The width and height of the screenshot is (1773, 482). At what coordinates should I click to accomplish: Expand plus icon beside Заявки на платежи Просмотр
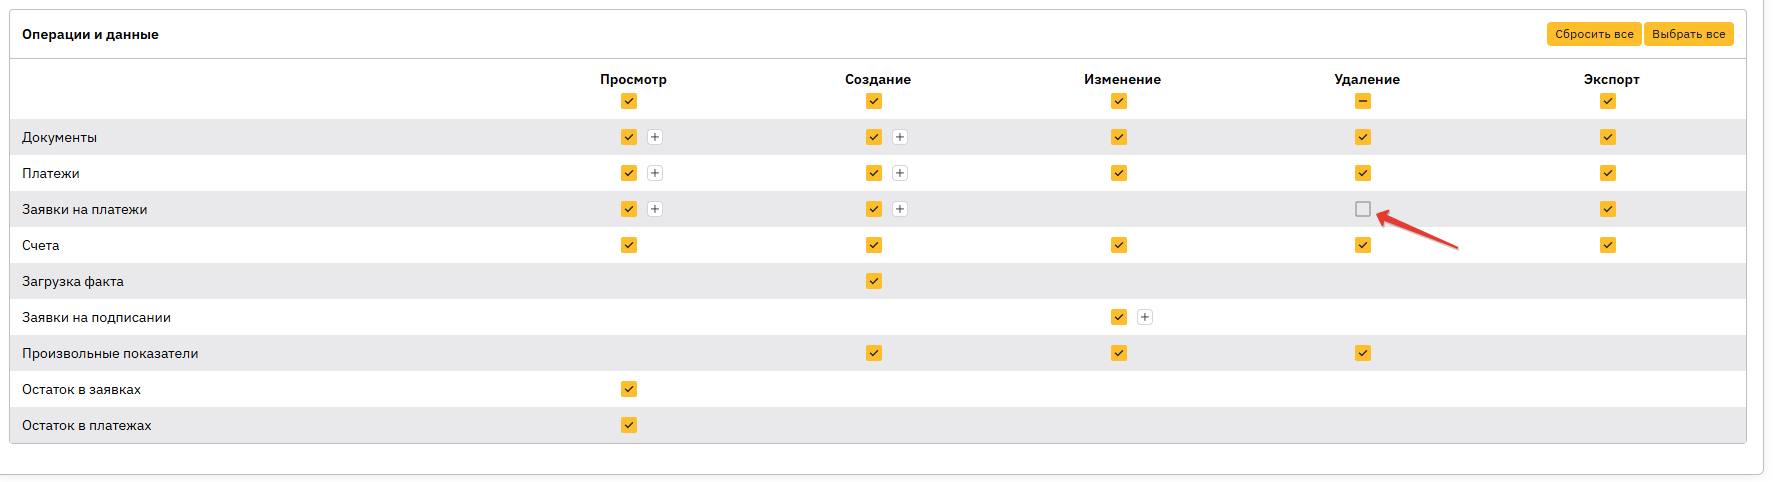pyautogui.click(x=655, y=209)
